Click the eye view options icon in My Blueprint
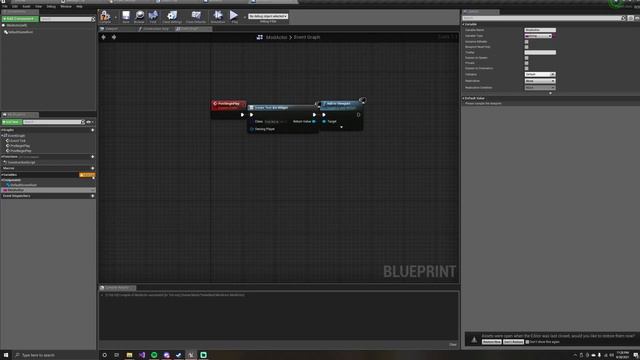The width and height of the screenshot is (640, 360). tap(89, 122)
